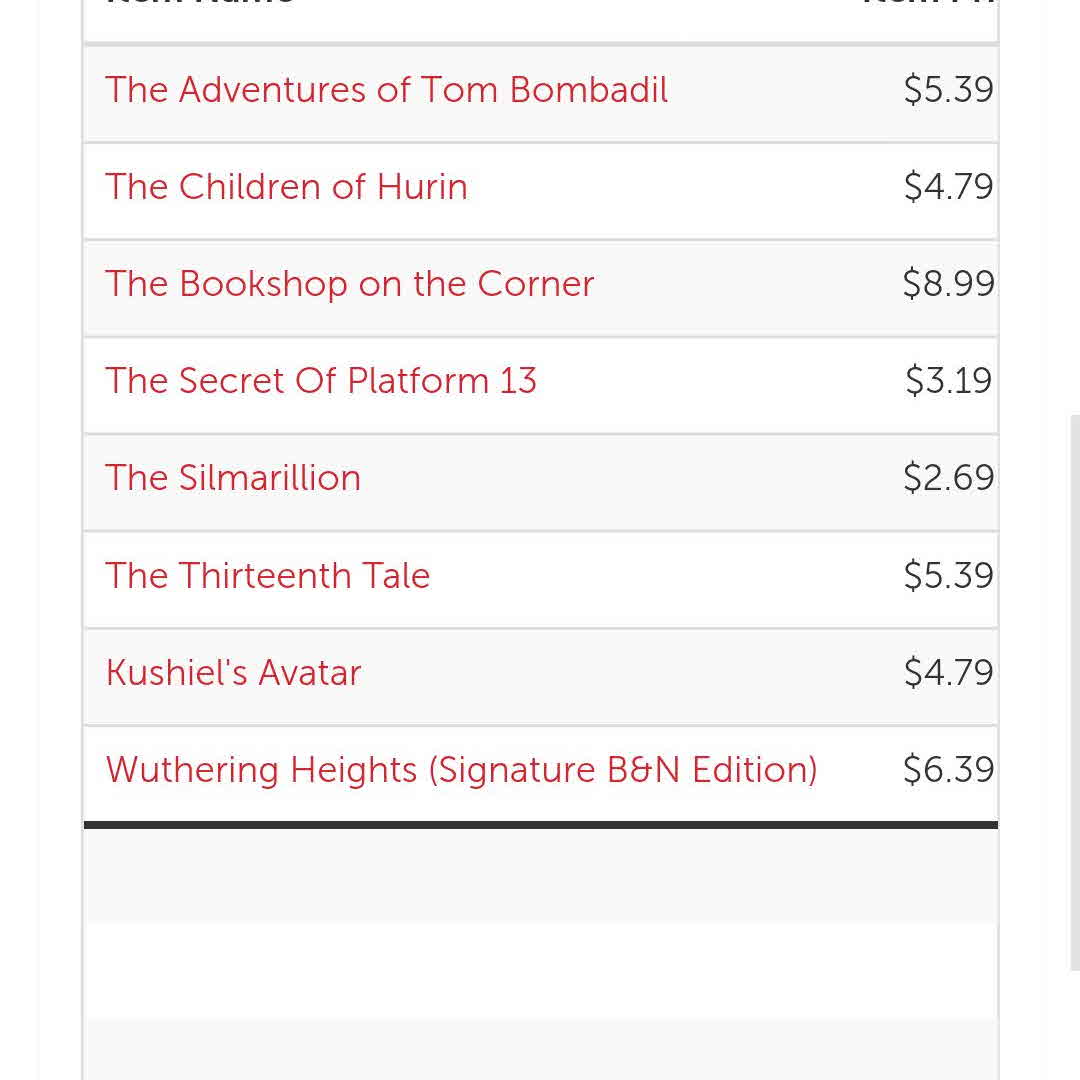Click the vertical scrollbar on the right edge
The image size is (1080, 1080).
pos(1075,690)
